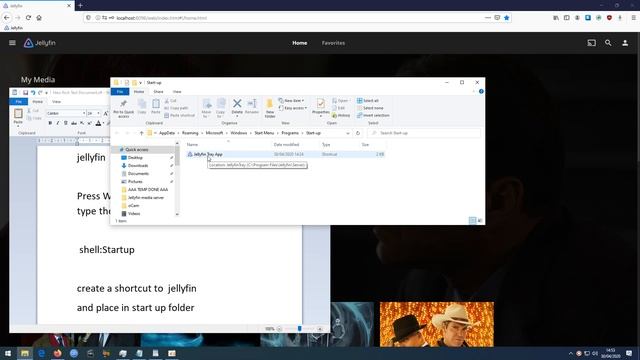Open the New item dropdown
This screenshot has width=640, height=360.
291,100
